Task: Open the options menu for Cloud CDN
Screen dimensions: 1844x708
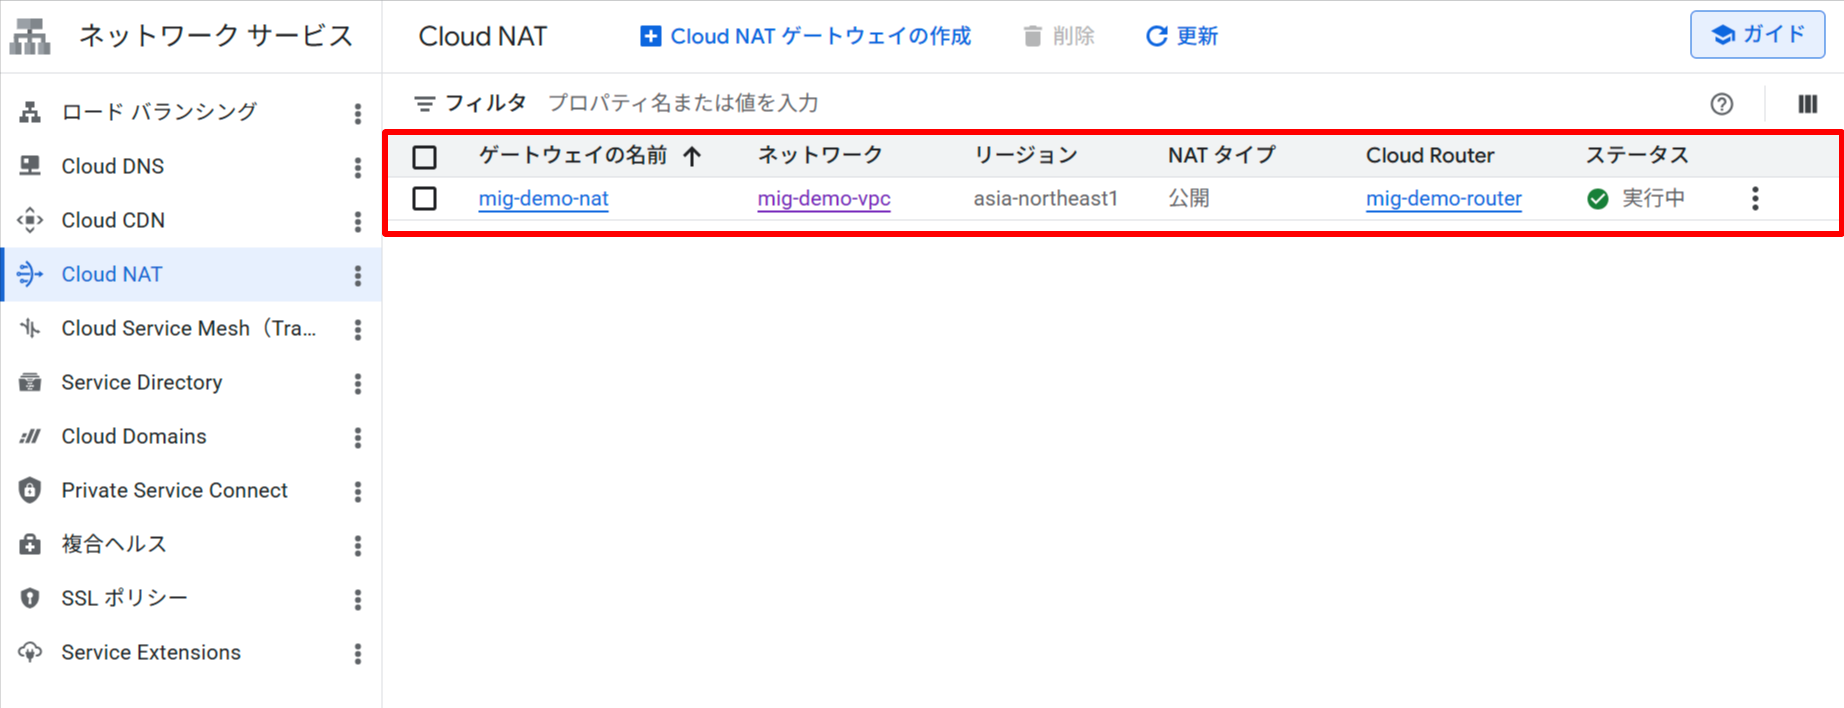Action: (x=357, y=221)
